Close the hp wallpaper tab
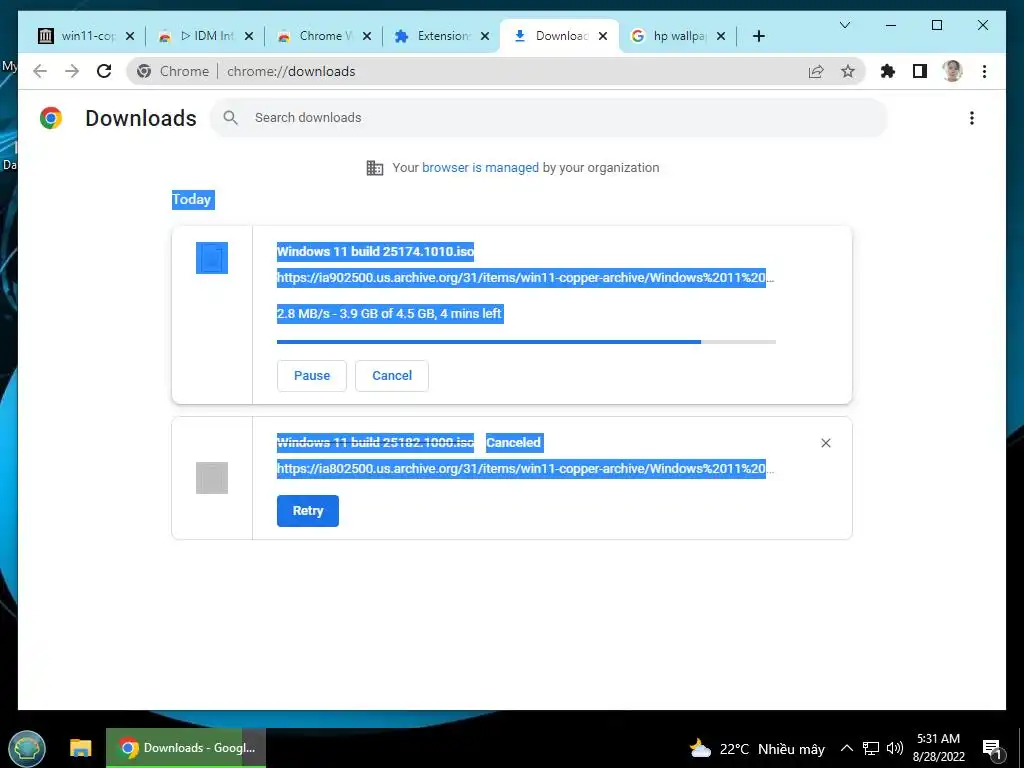Screen dimensions: 1024x768 pos(721,37)
